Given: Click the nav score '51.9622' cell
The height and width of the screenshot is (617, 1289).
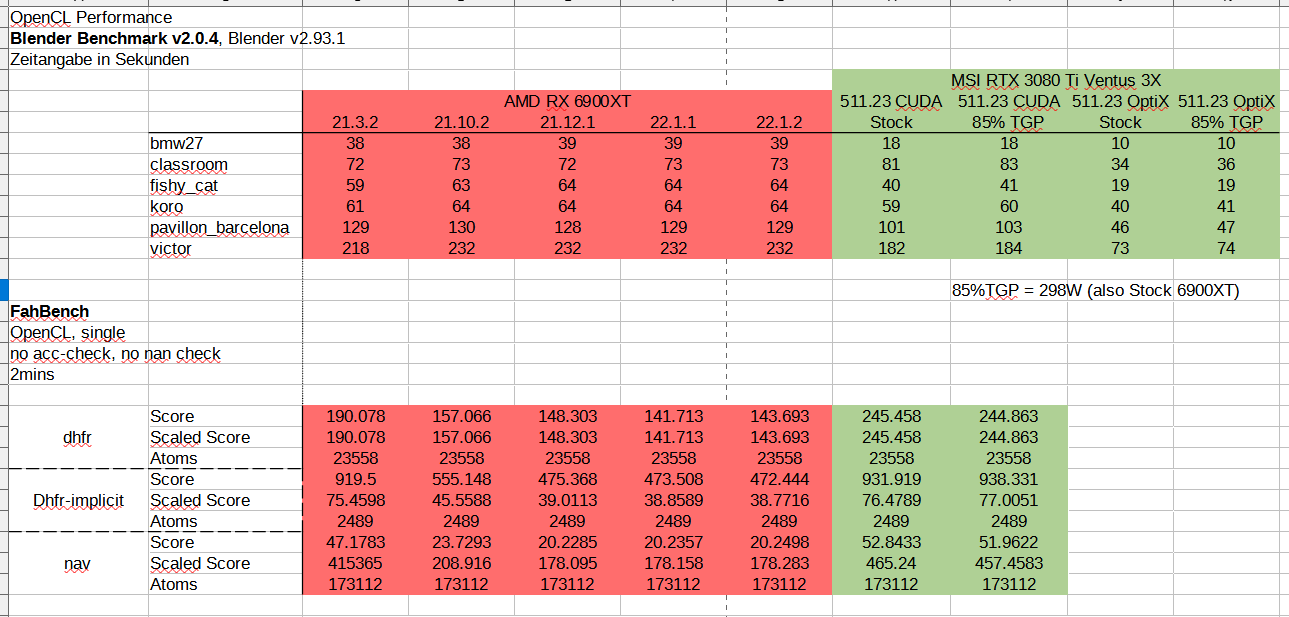Looking at the screenshot, I should [x=1008, y=542].
